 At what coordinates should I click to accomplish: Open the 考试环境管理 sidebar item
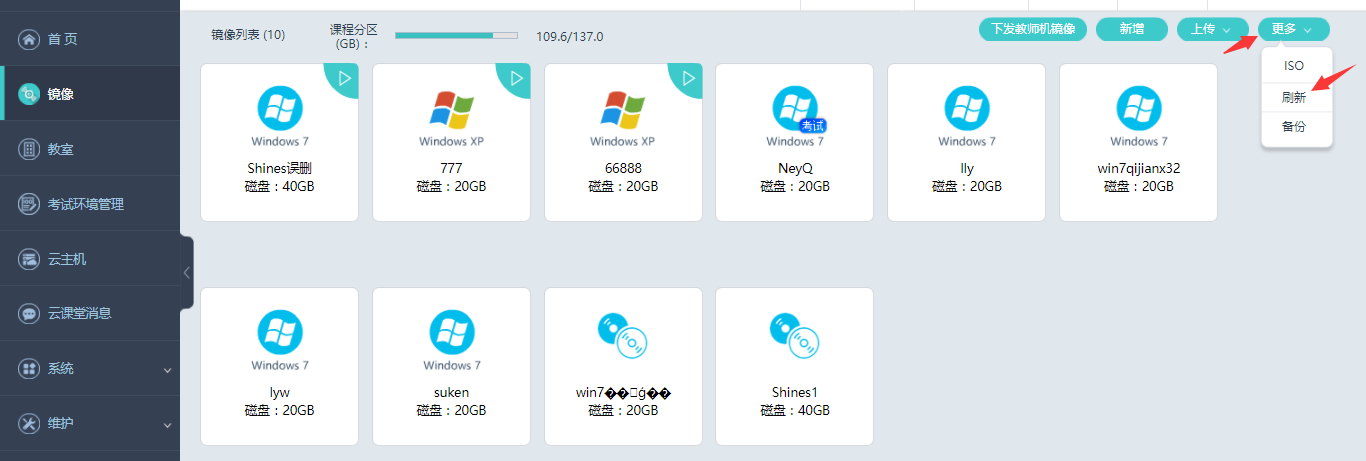90,204
